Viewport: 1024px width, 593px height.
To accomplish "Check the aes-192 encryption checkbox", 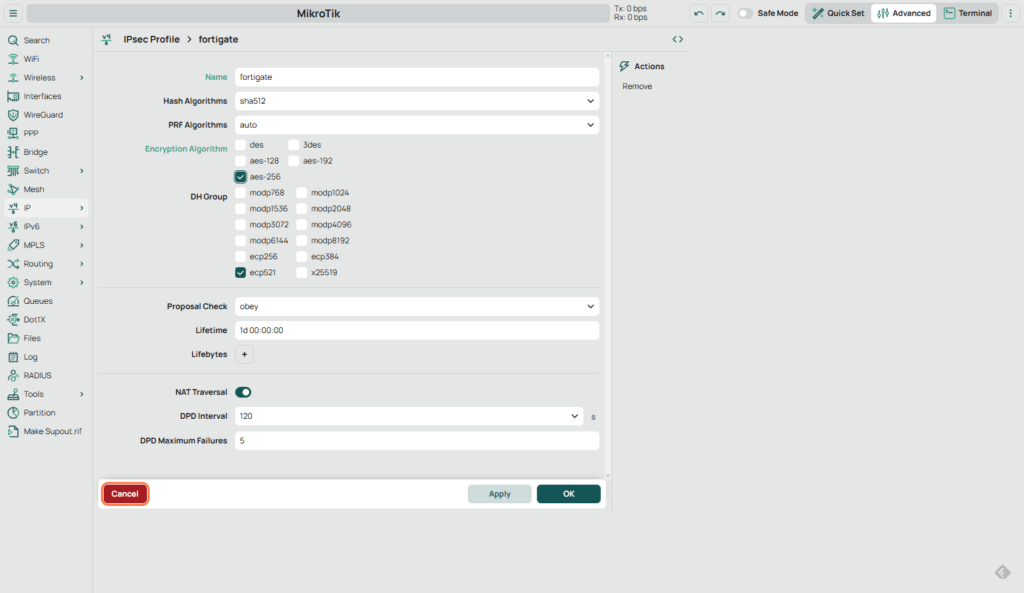I will tap(294, 161).
